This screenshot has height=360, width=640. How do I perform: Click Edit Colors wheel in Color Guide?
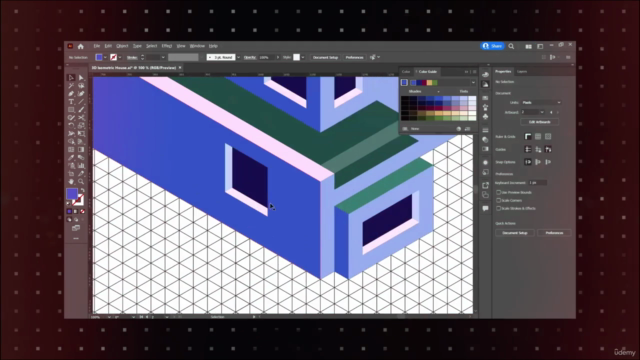coord(459,129)
